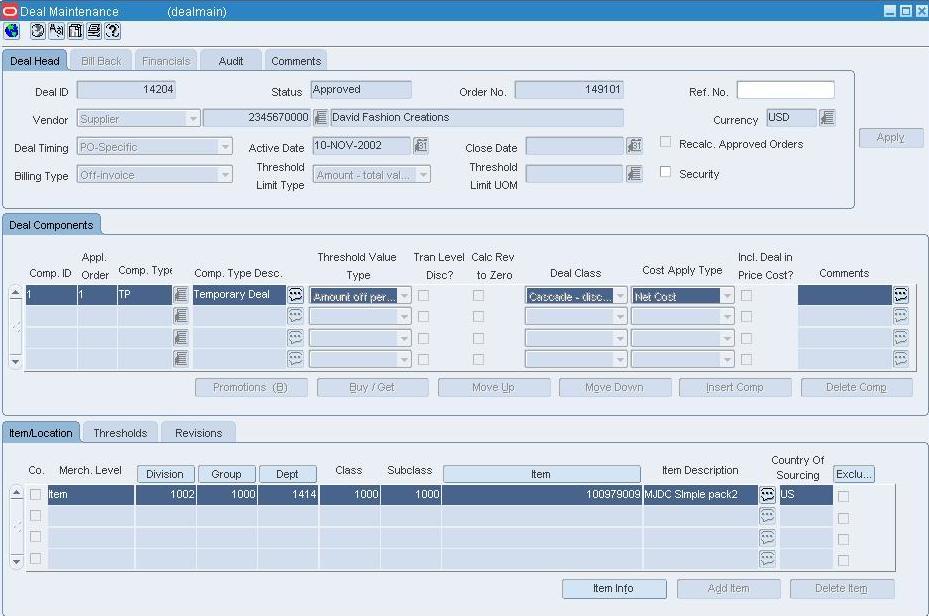This screenshot has width=929, height=616.
Task: Tick the checkbox on the Item row
Action: [x=35, y=495]
